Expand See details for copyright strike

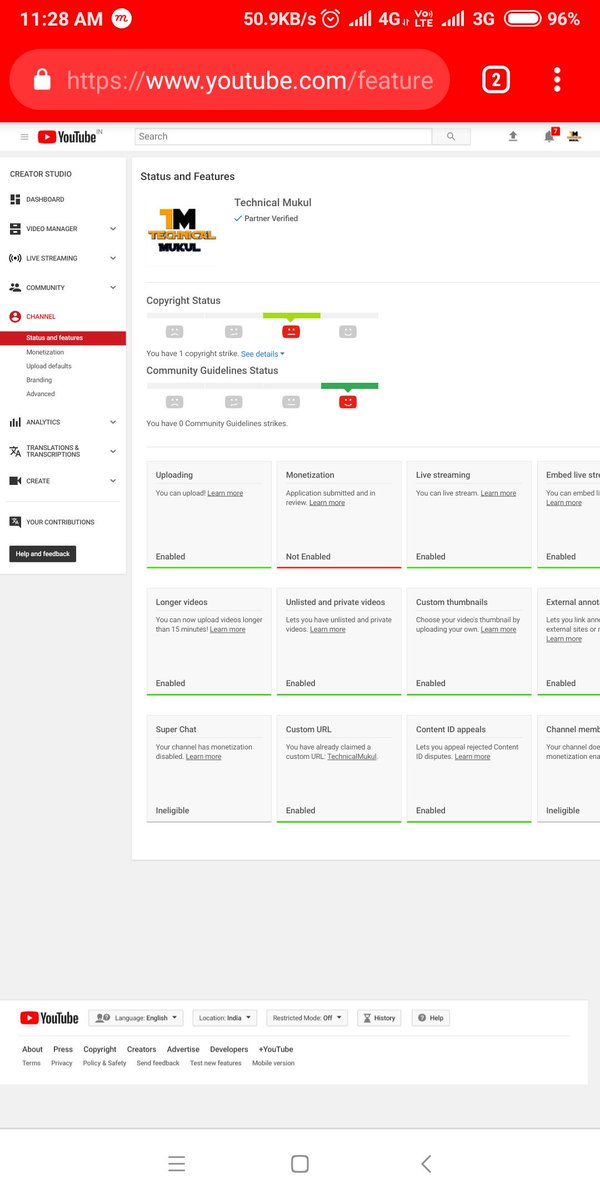[263, 354]
